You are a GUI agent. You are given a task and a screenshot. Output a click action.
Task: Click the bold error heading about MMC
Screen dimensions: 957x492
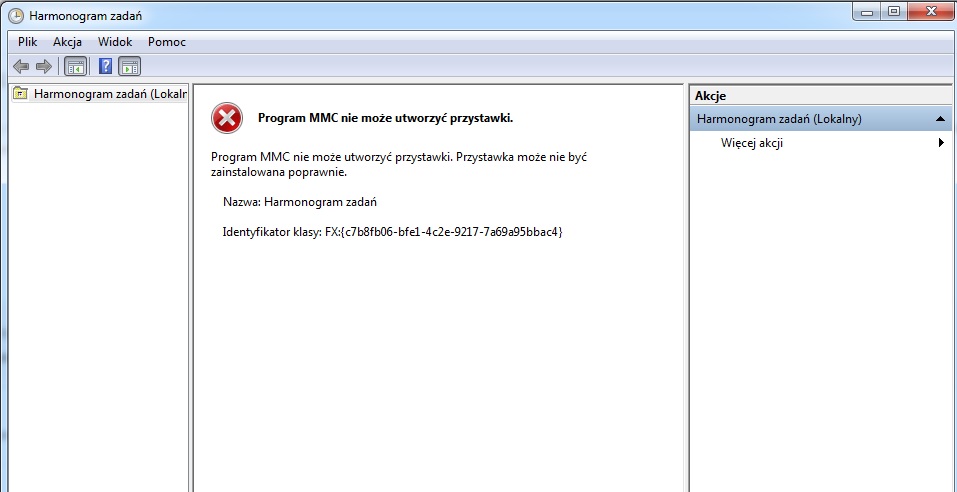[x=385, y=118]
